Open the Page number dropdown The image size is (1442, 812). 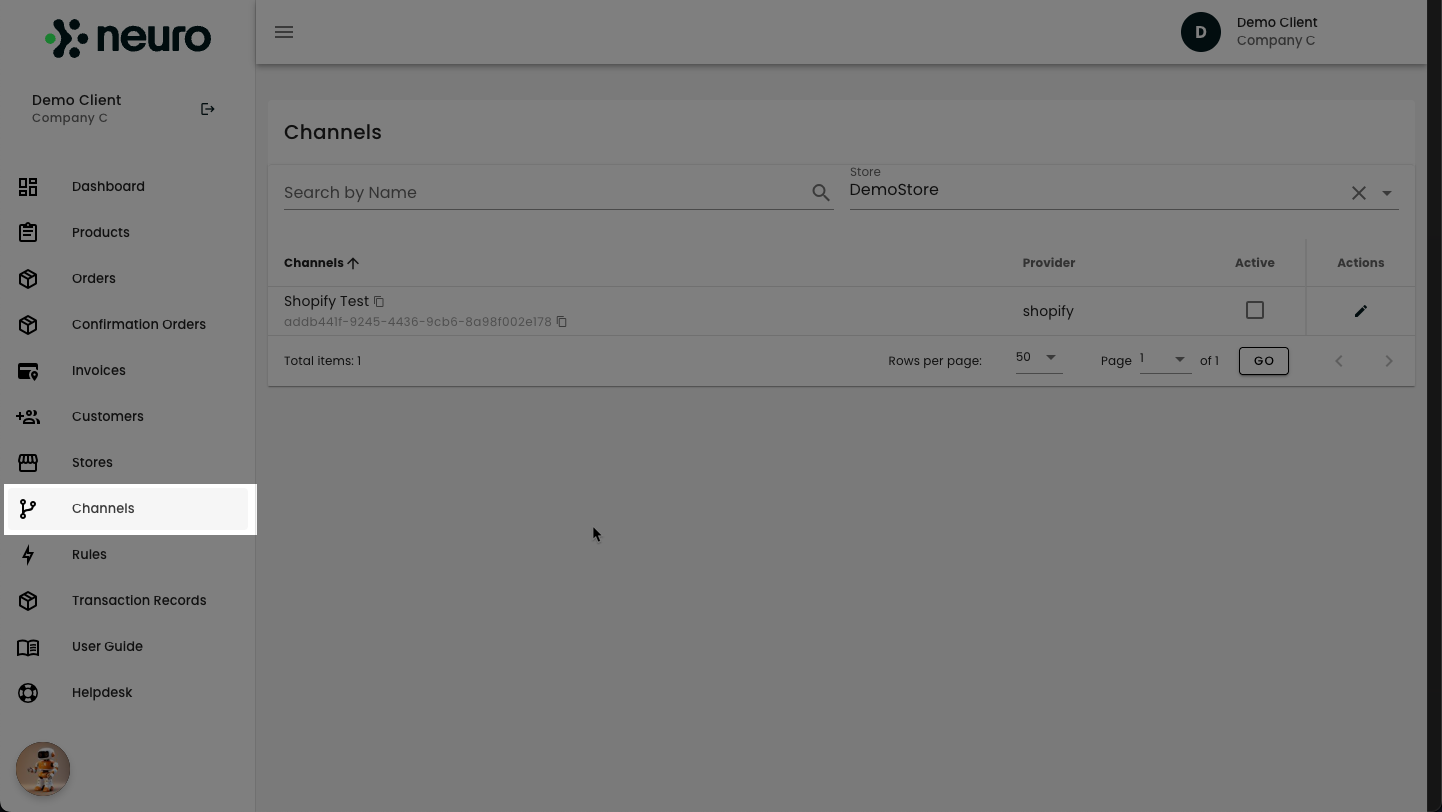[1165, 359]
